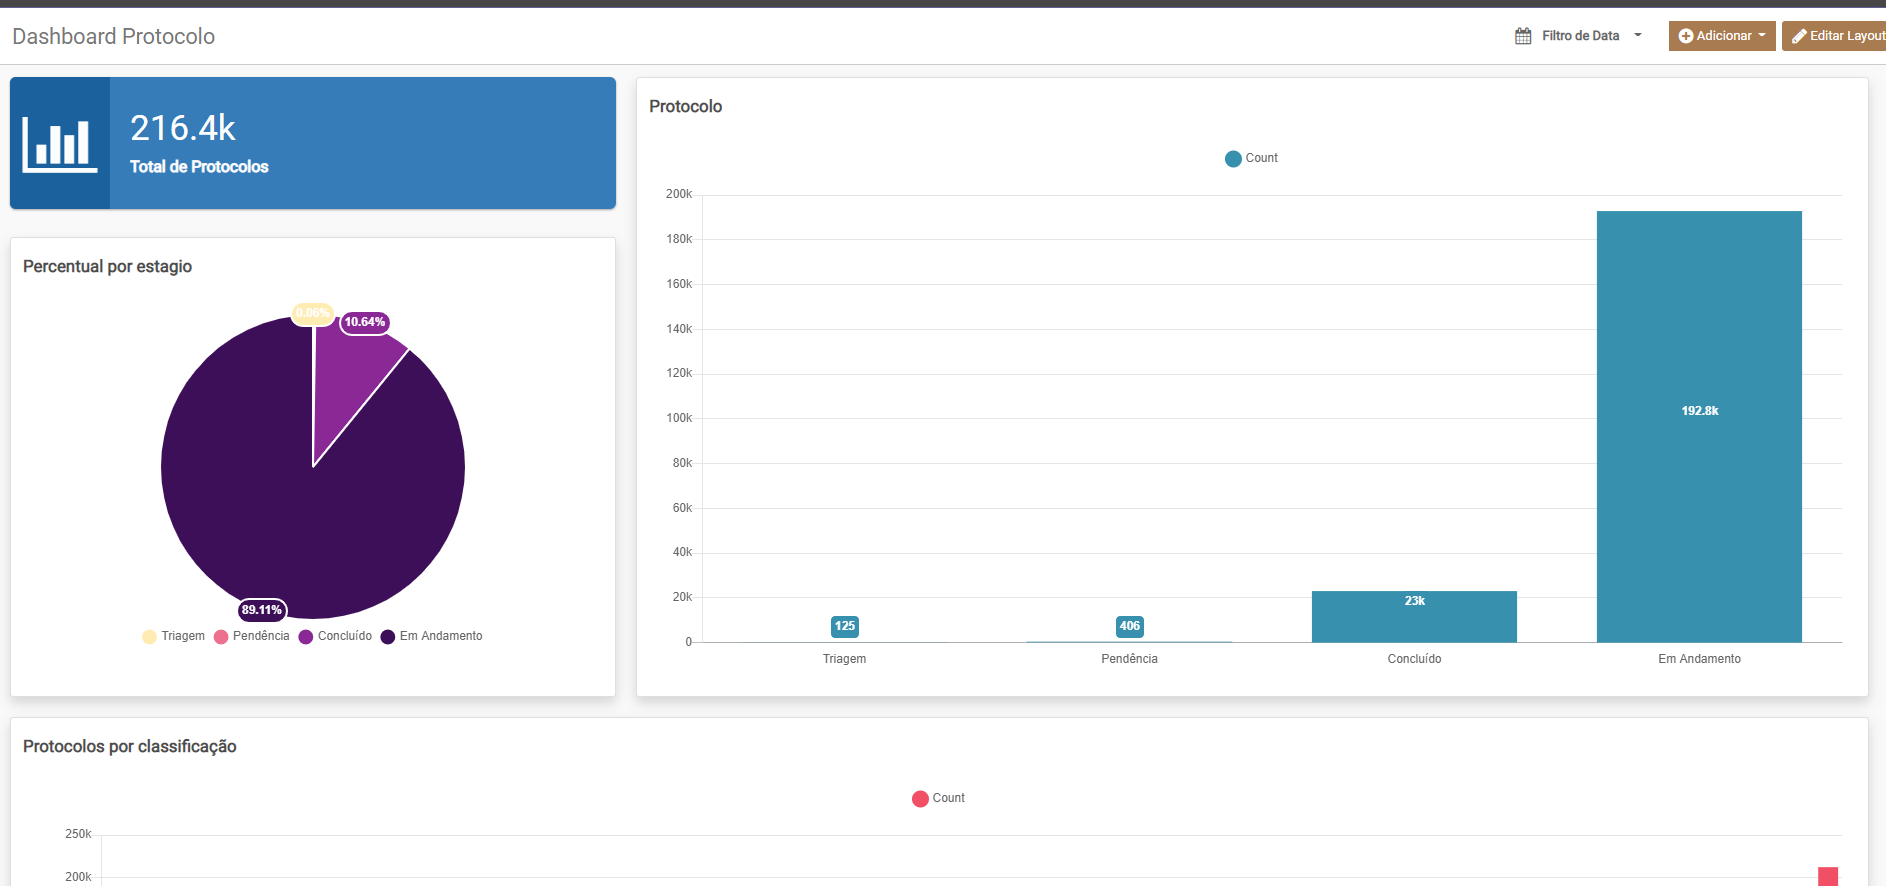
Task: Open the Filtro de Data dropdown
Action: point(1580,36)
